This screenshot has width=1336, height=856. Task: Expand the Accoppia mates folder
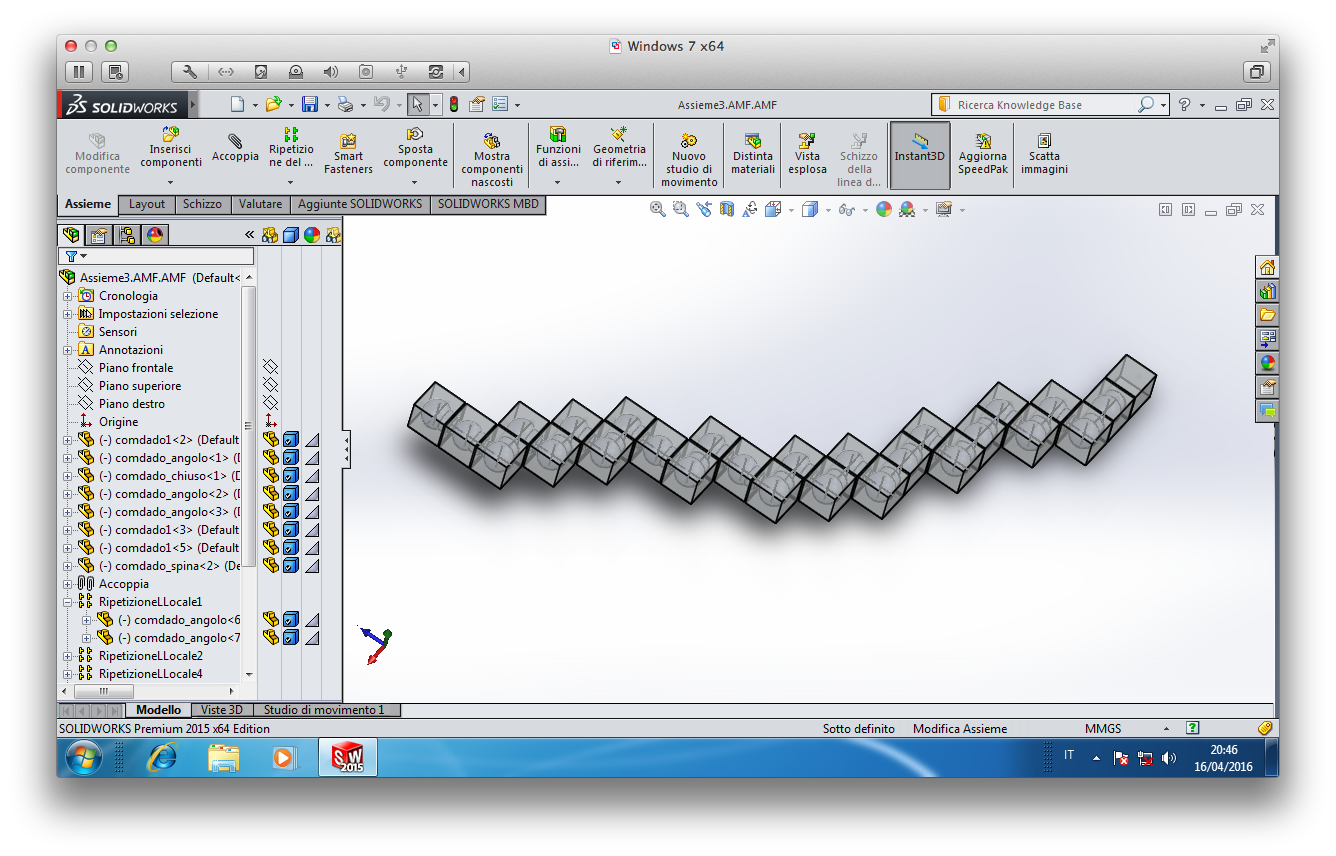68,584
